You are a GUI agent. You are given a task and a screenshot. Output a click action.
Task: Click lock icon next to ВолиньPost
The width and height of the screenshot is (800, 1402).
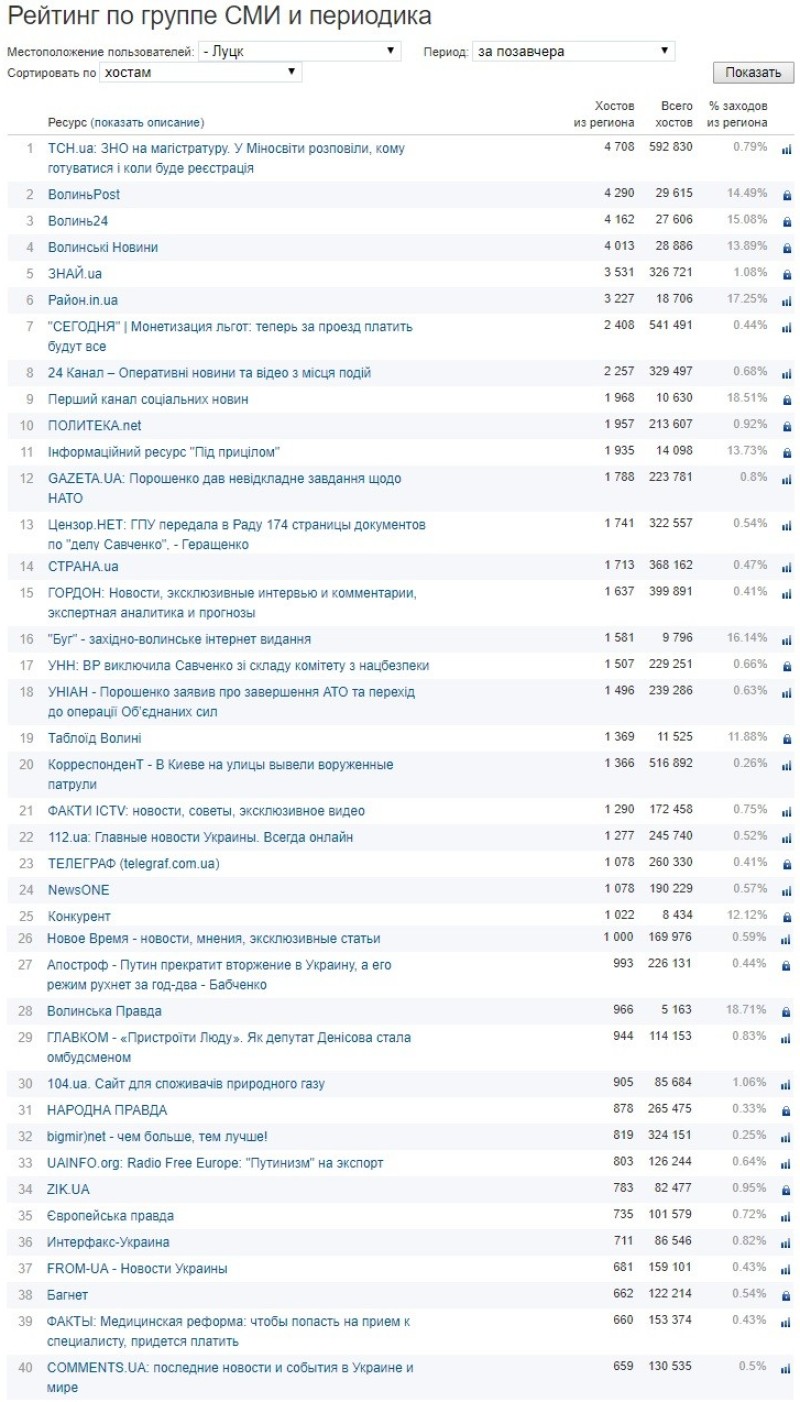[786, 195]
